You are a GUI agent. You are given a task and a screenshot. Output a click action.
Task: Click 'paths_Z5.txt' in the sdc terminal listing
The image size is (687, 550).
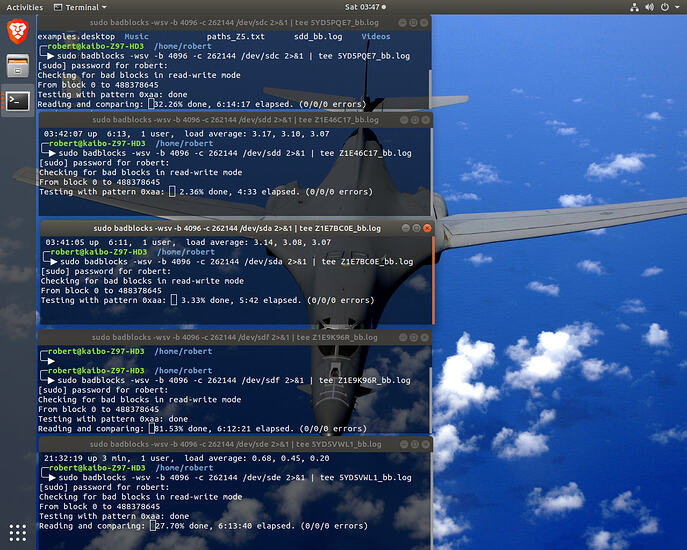point(236,36)
